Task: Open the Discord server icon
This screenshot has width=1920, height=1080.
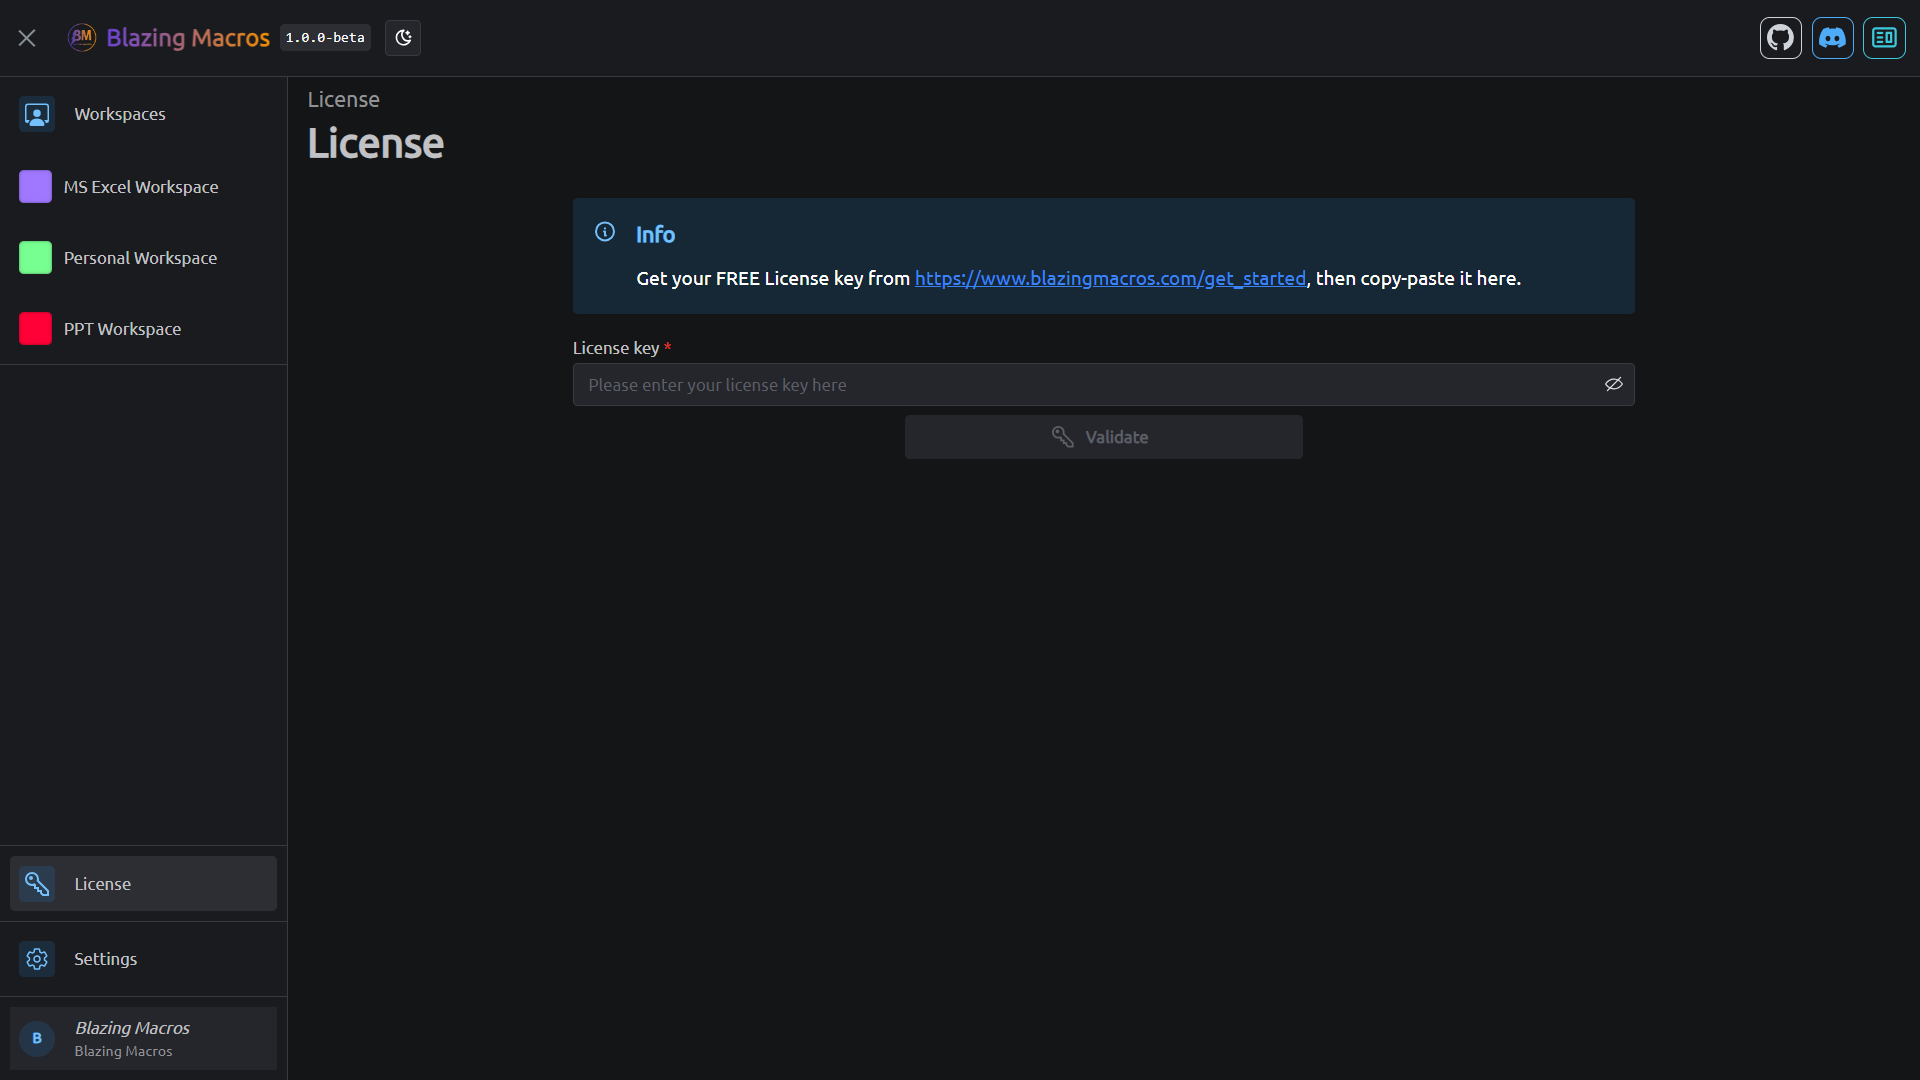Action: coord(1833,38)
